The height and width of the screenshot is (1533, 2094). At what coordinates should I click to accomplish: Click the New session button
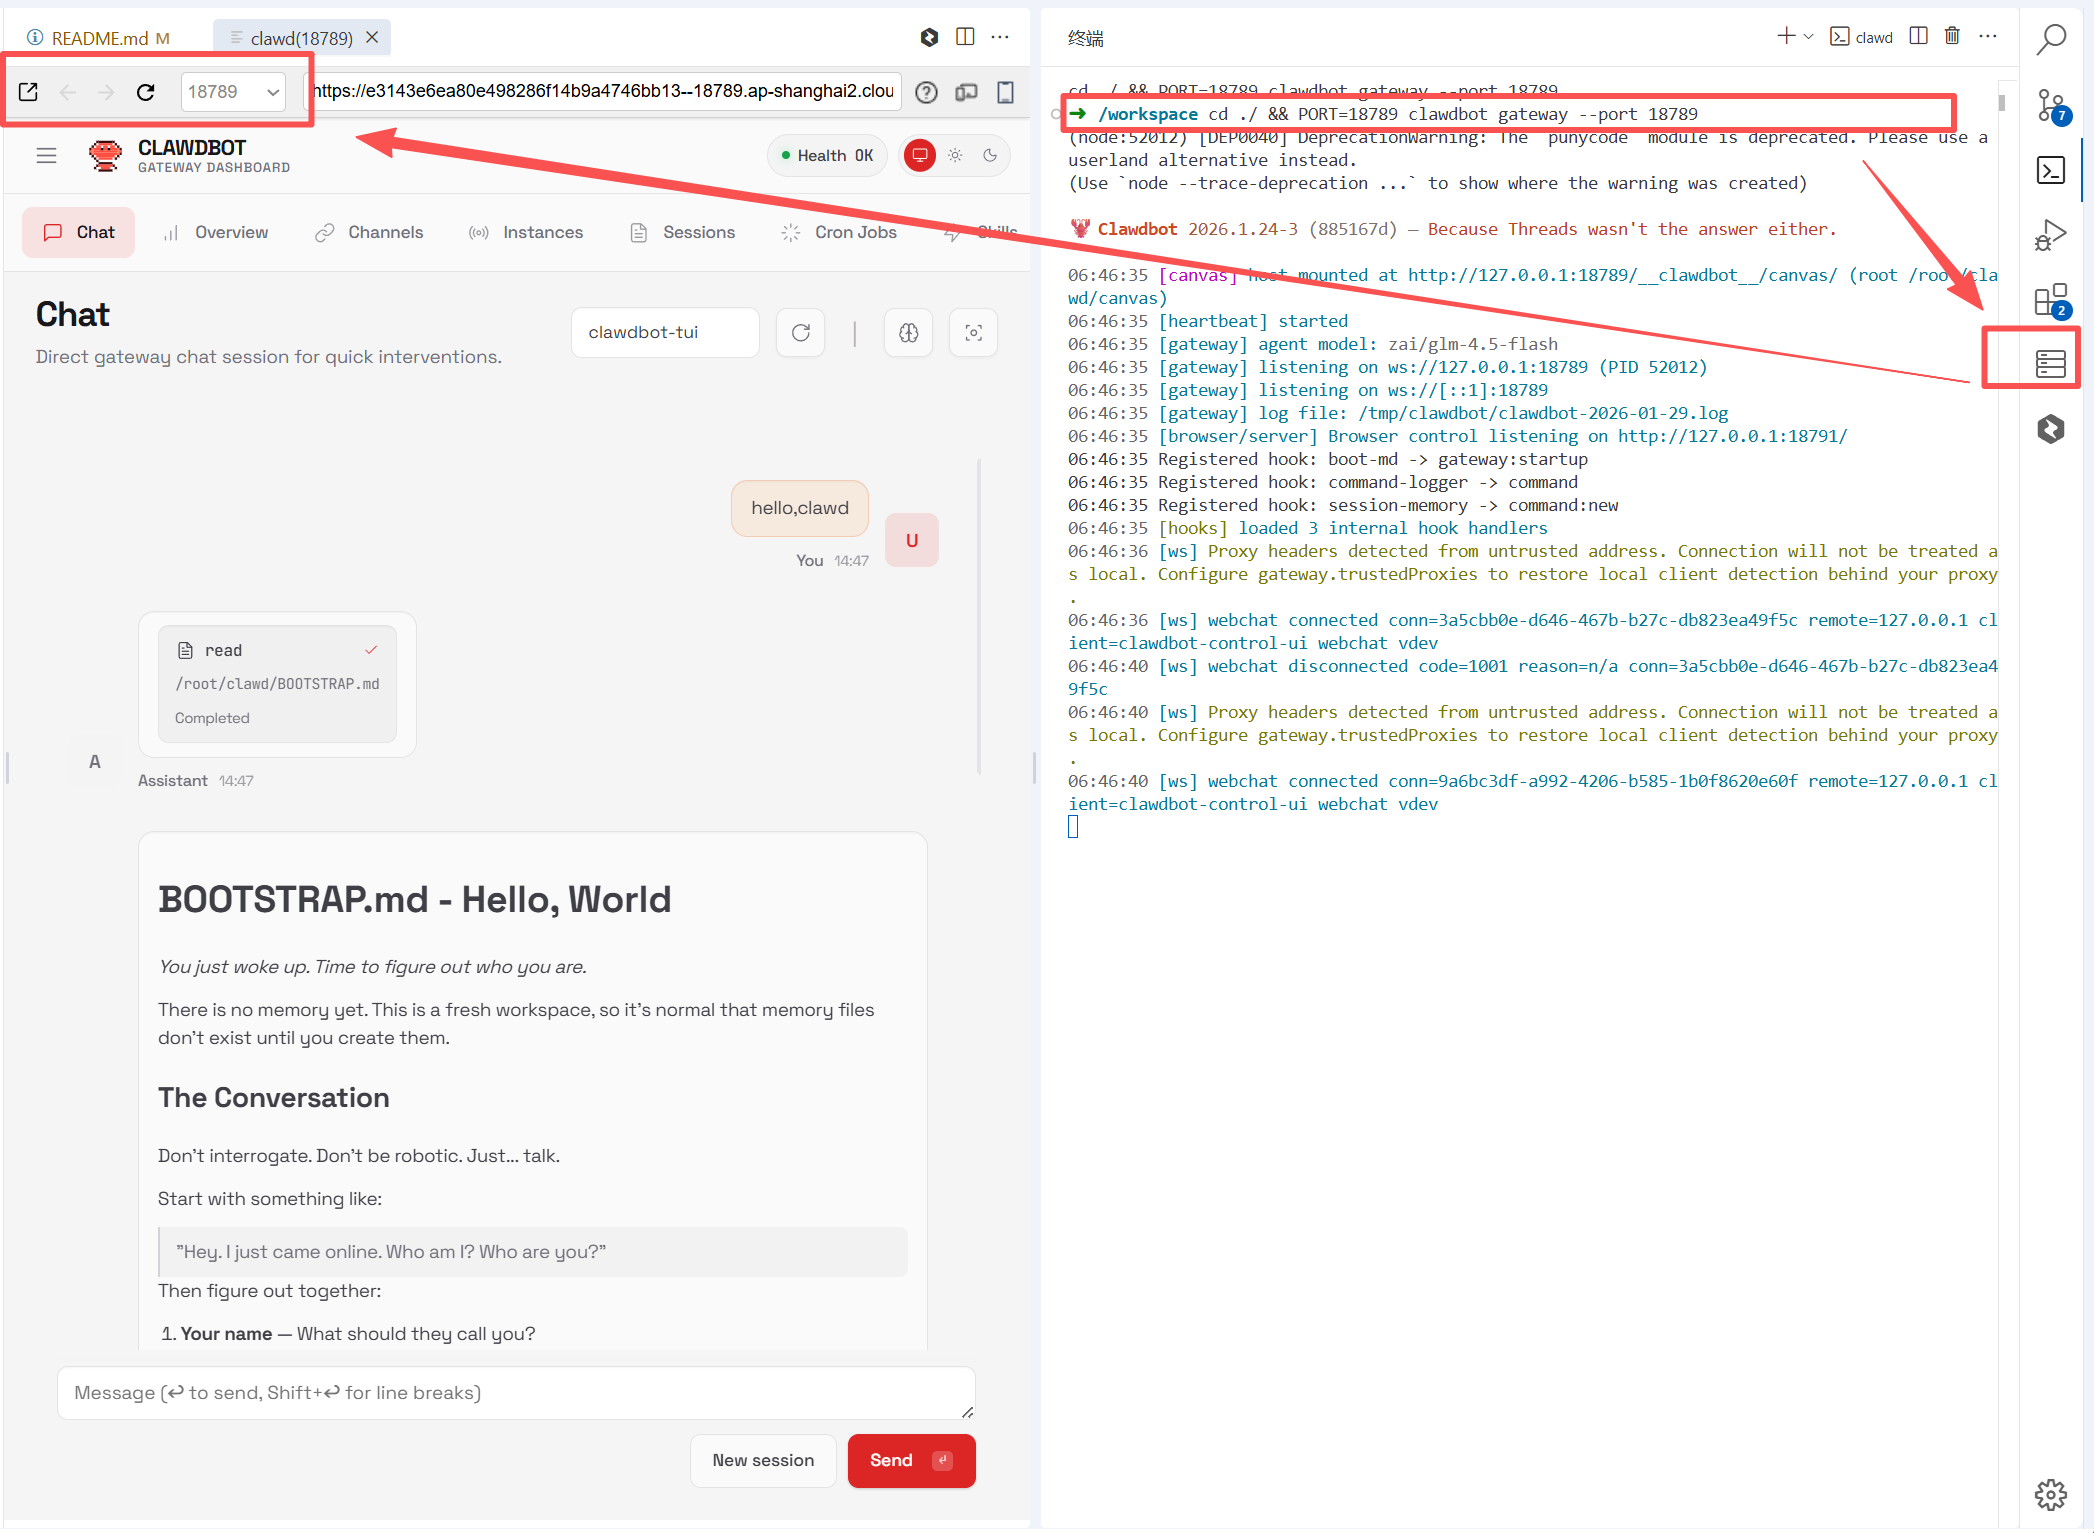(x=762, y=1460)
